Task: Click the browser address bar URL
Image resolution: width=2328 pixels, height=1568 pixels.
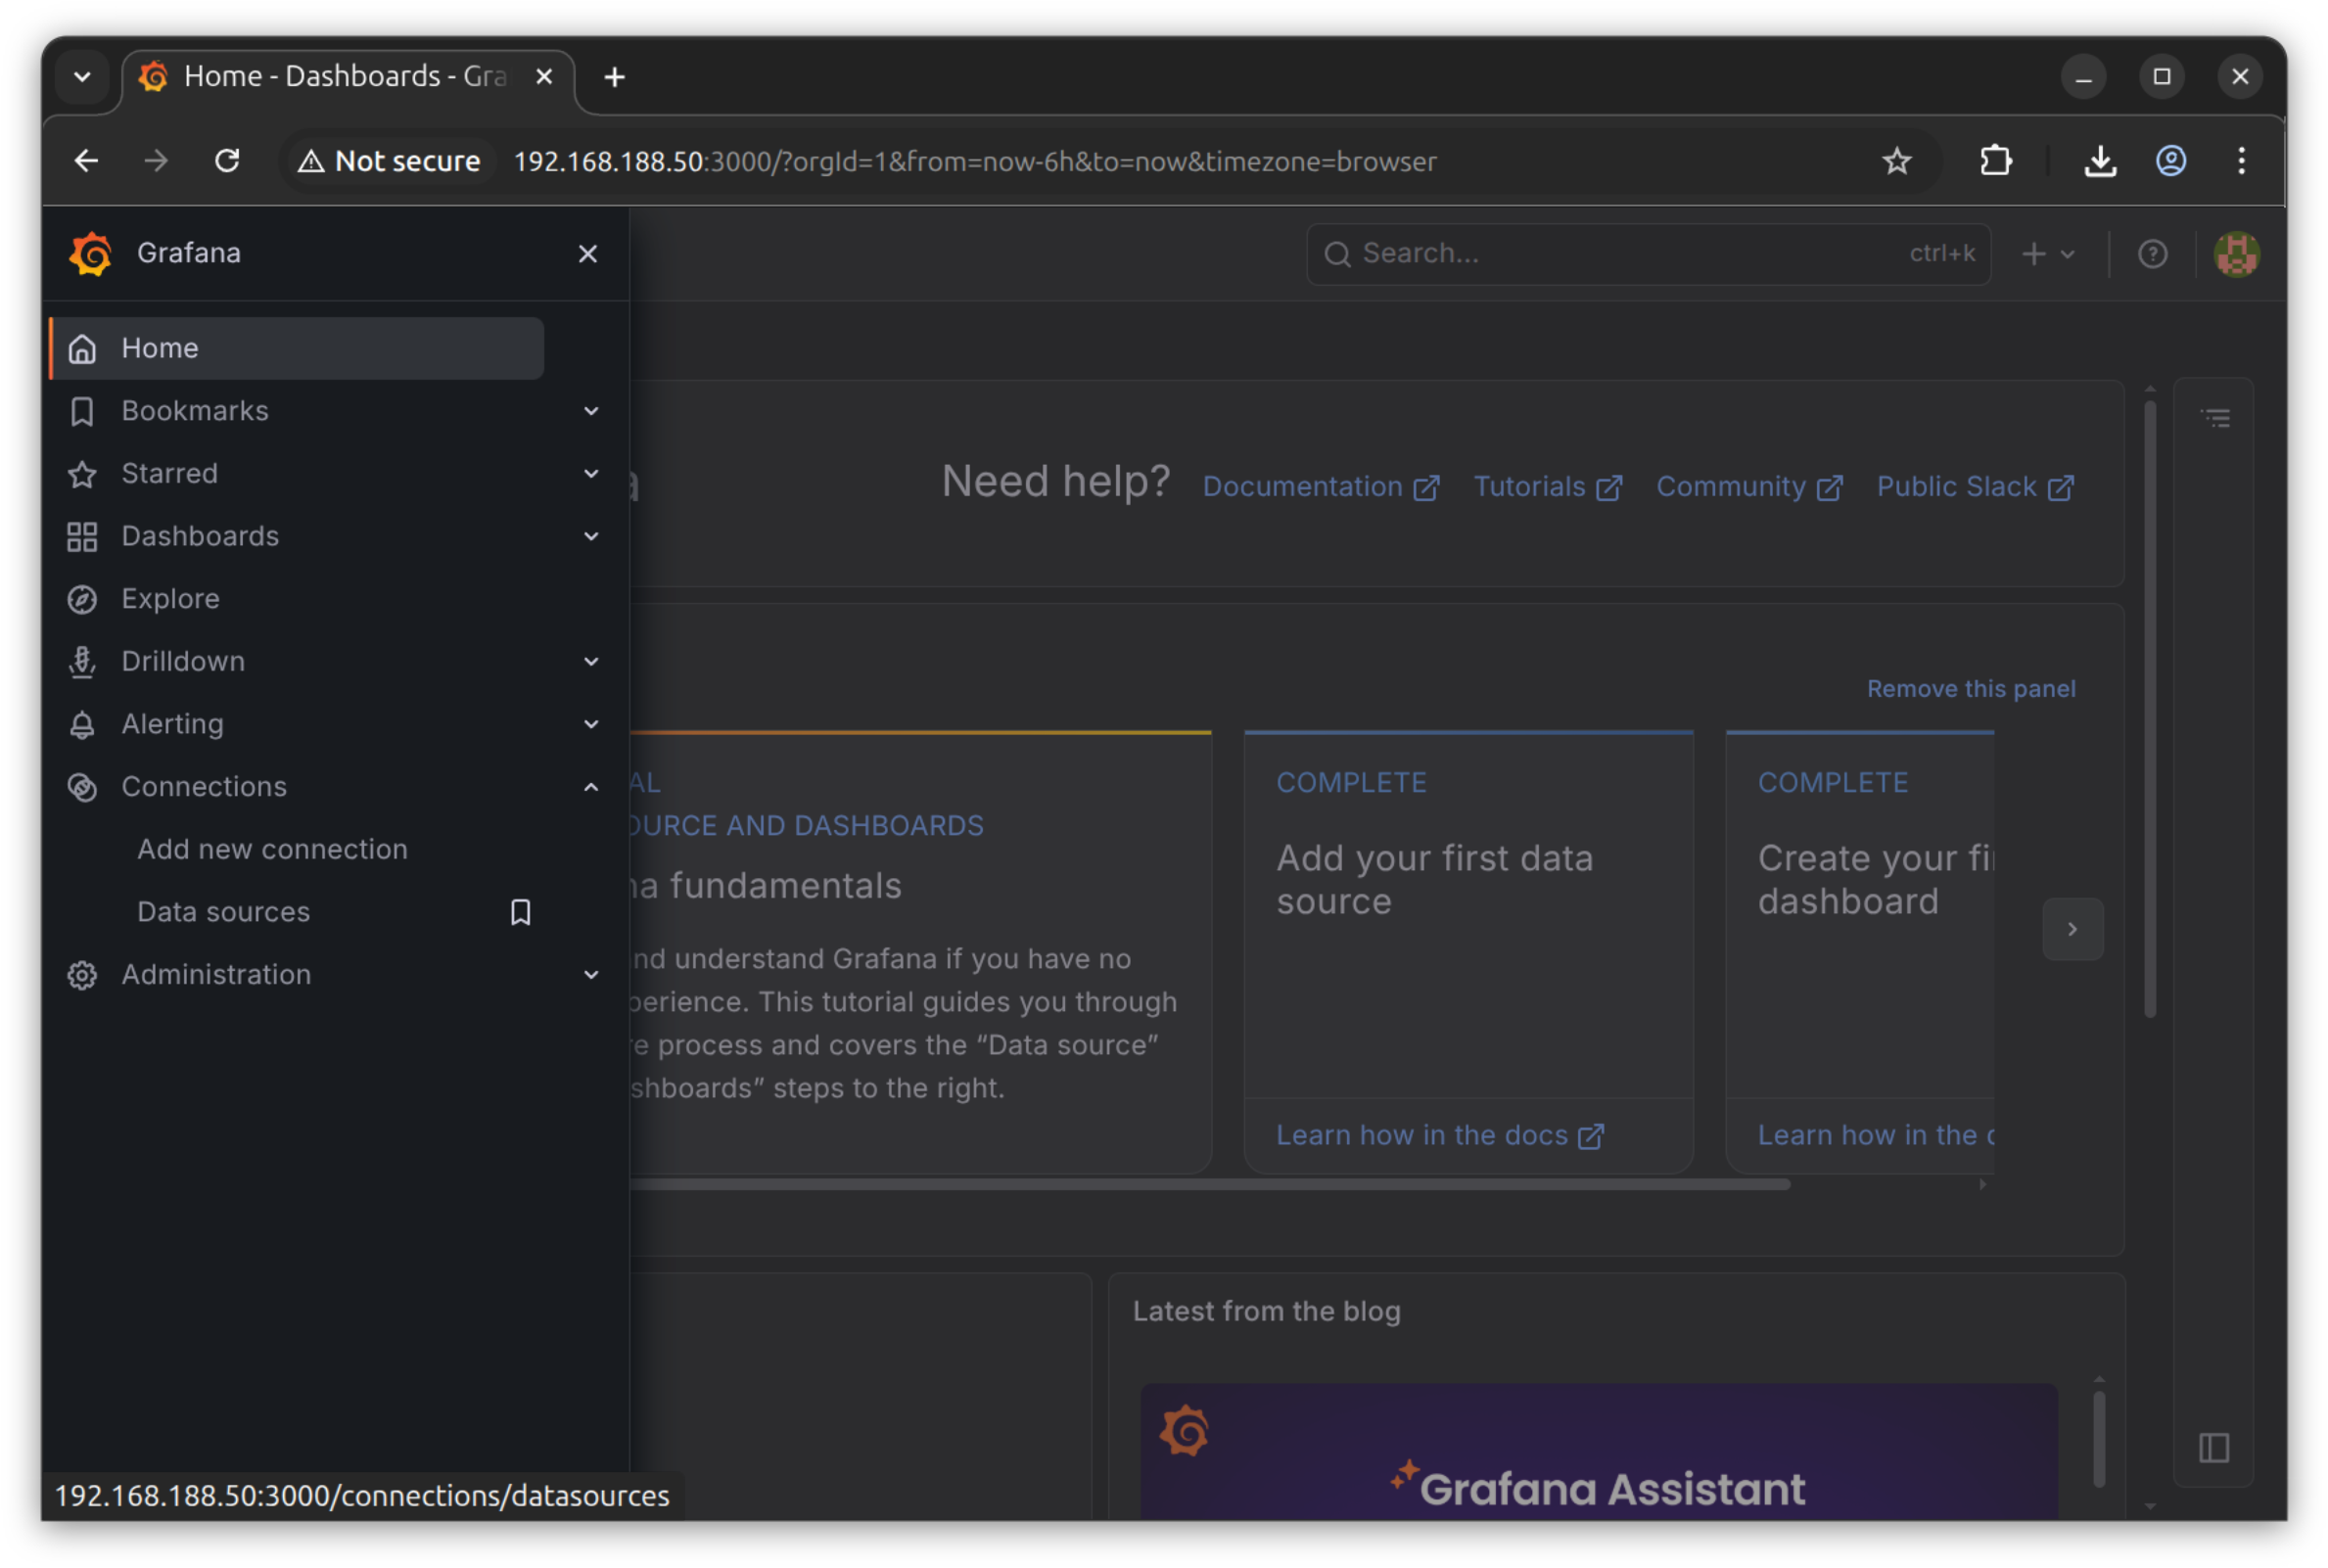Action: click(974, 161)
